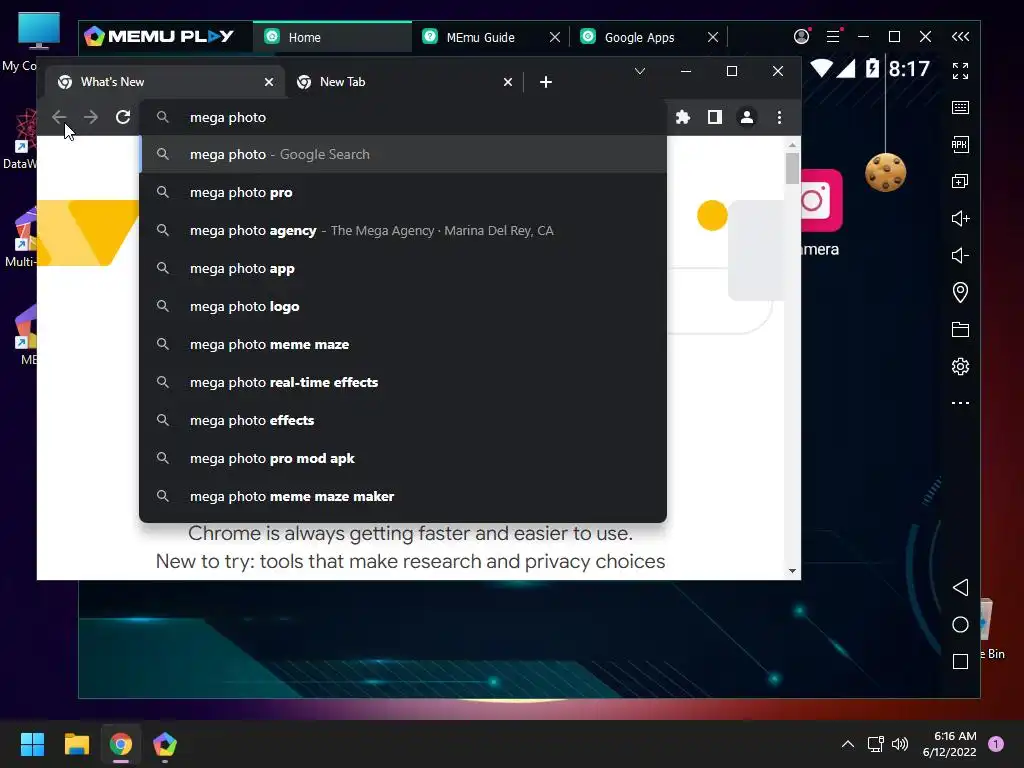Click the MEmu Play taskbar icon
Viewport: 1024px width, 768px height.
pyautogui.click(x=165, y=744)
